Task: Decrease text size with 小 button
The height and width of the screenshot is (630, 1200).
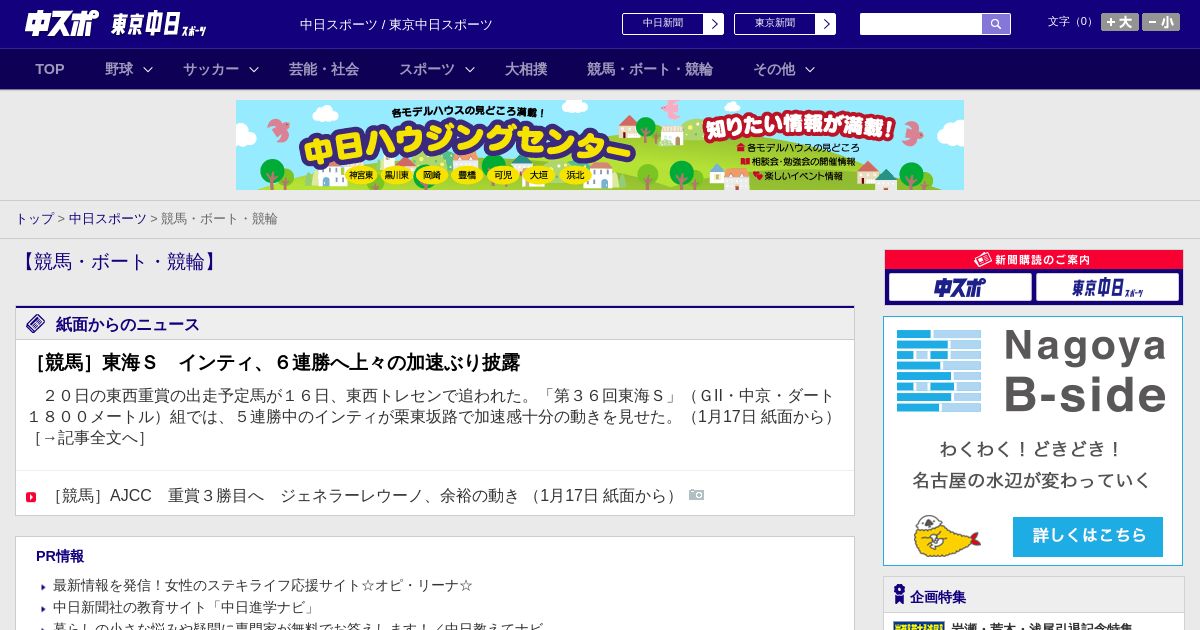Action: [1161, 22]
